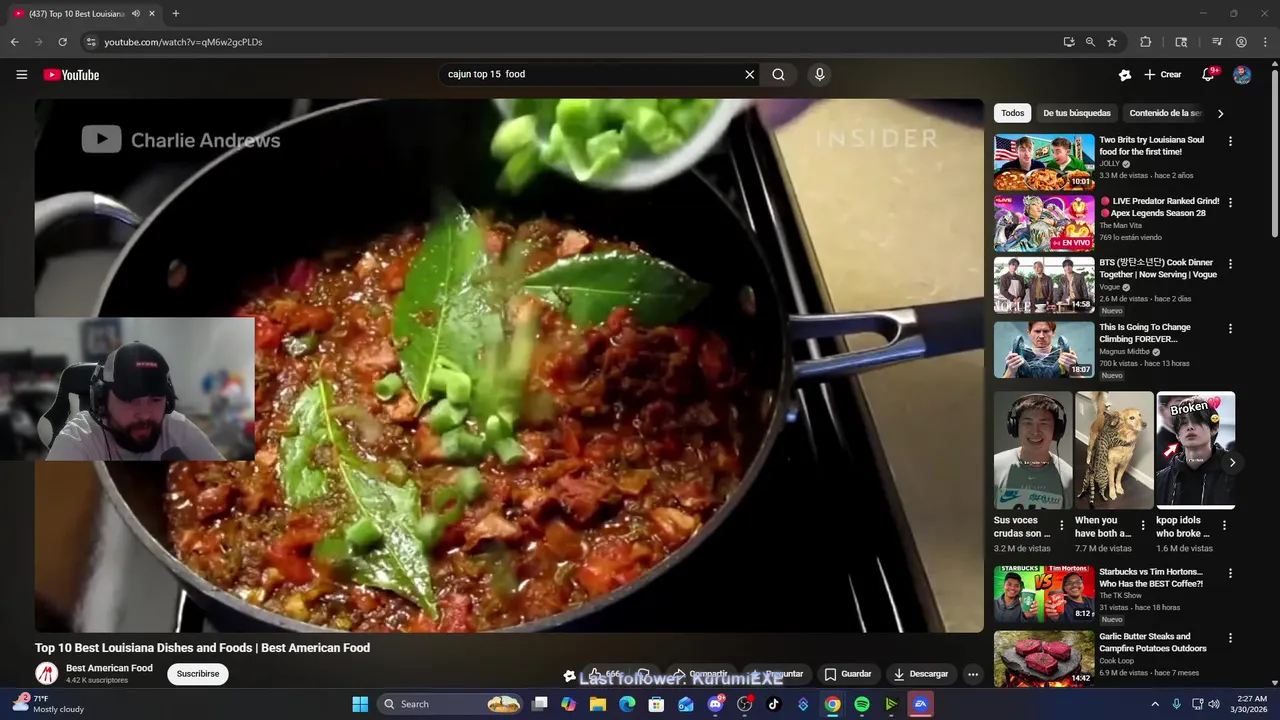Viewport: 1280px width, 720px height.
Task: Select the De tus búsquedas chip
Action: (1076, 113)
